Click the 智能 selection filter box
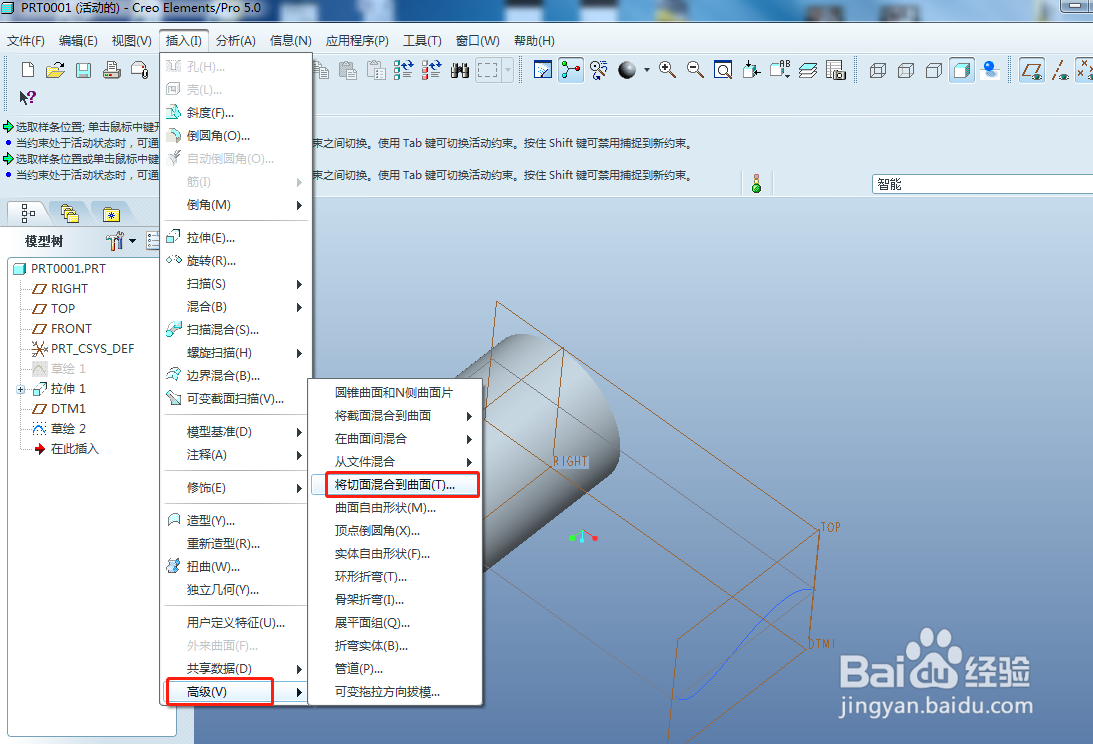This screenshot has width=1093, height=744. (x=981, y=184)
